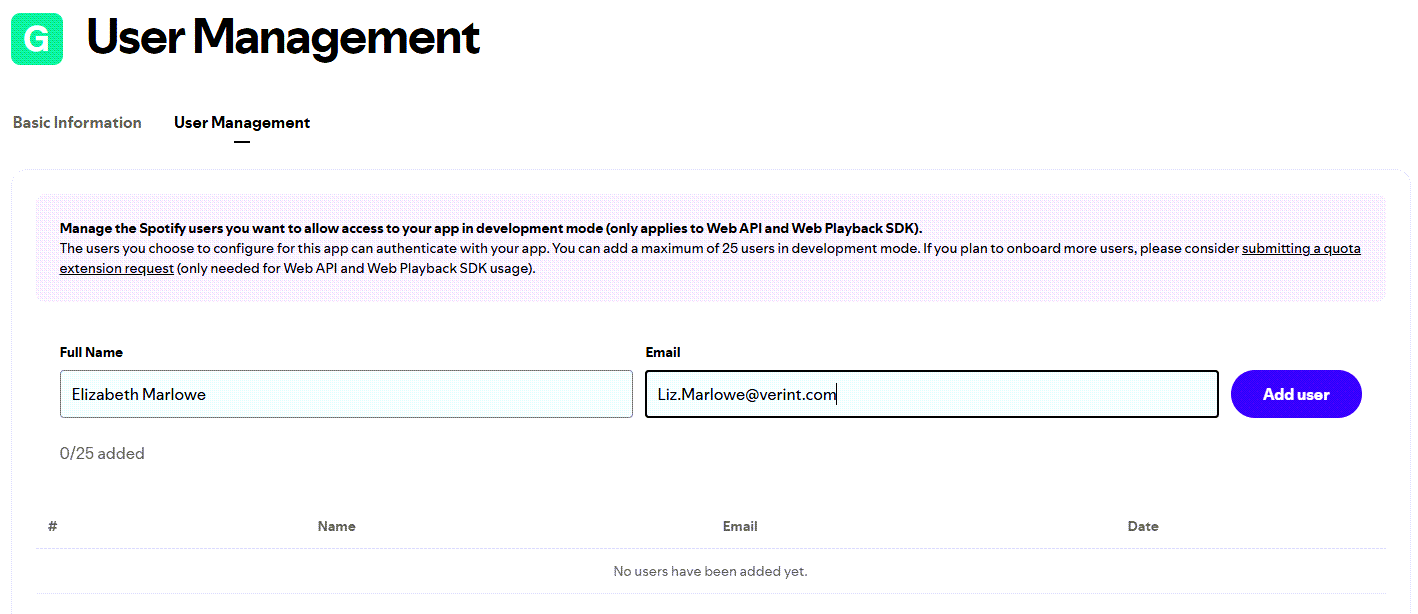This screenshot has height=614, width=1418.
Task: Select the Add user button
Action: [x=1295, y=393]
